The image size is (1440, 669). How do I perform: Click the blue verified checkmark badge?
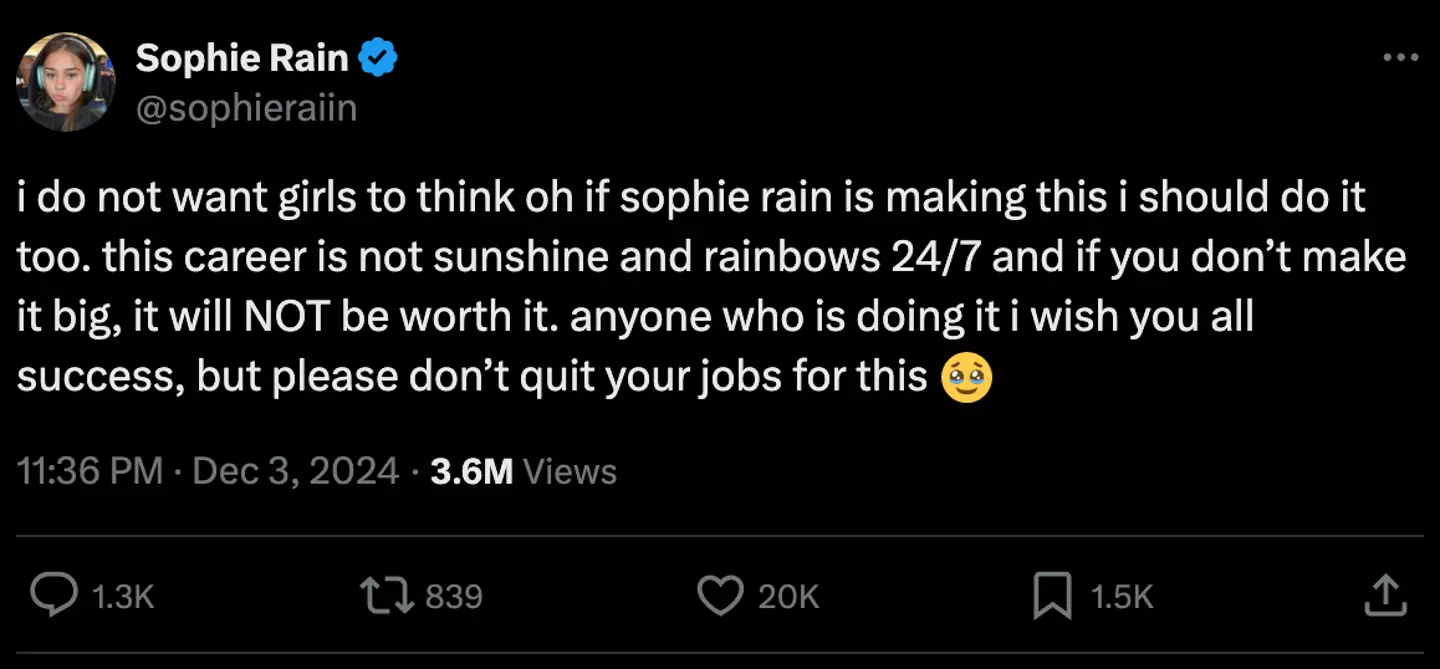click(x=379, y=59)
